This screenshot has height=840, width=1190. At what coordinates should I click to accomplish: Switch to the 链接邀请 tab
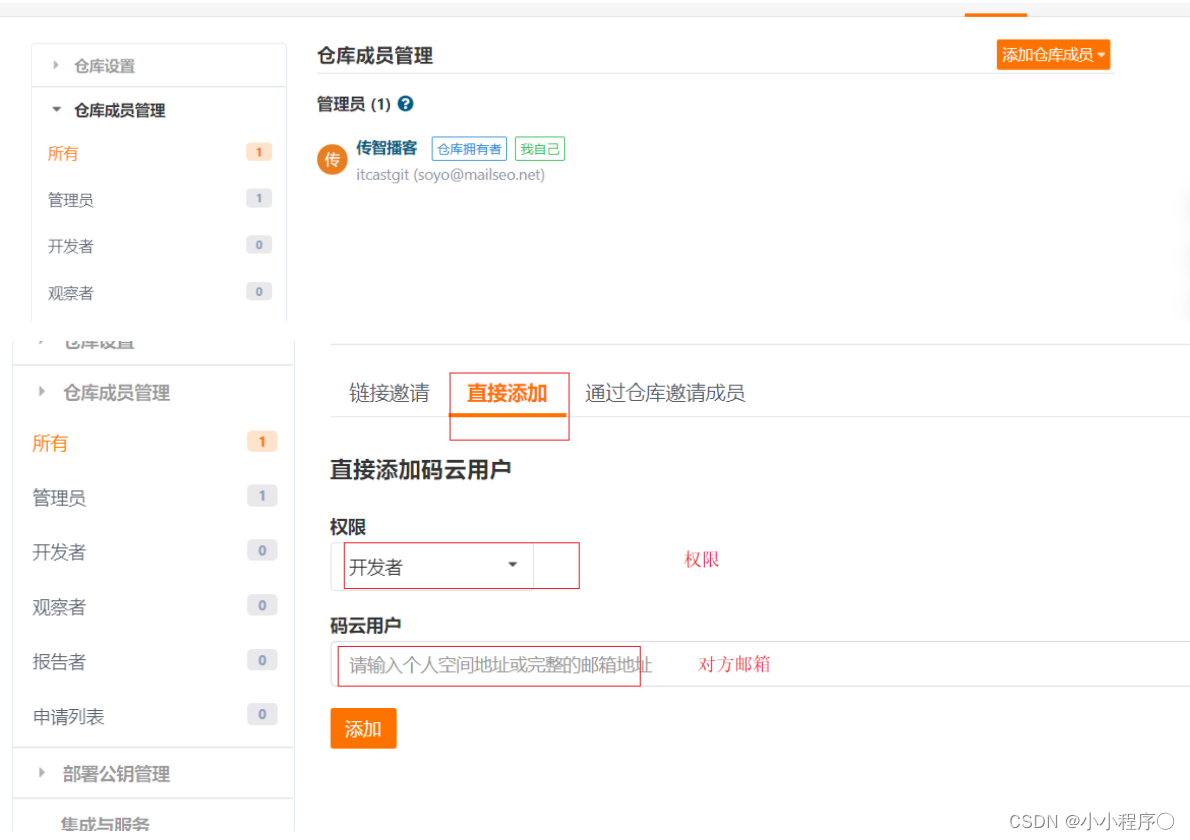pyautogui.click(x=389, y=393)
